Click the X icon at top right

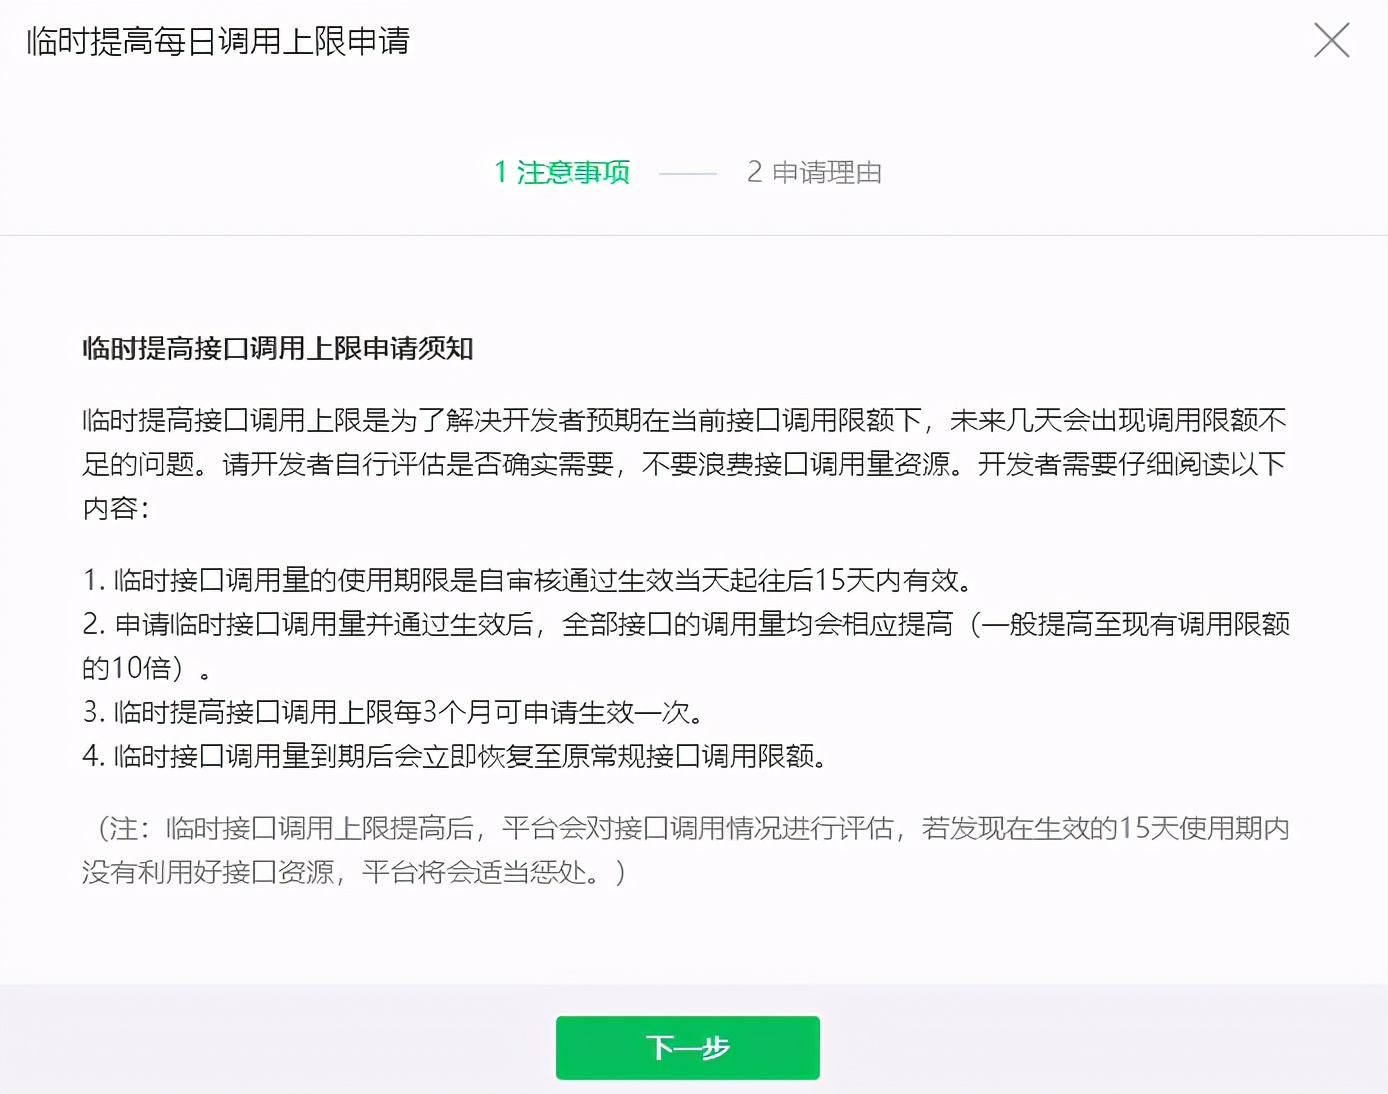(x=1331, y=41)
